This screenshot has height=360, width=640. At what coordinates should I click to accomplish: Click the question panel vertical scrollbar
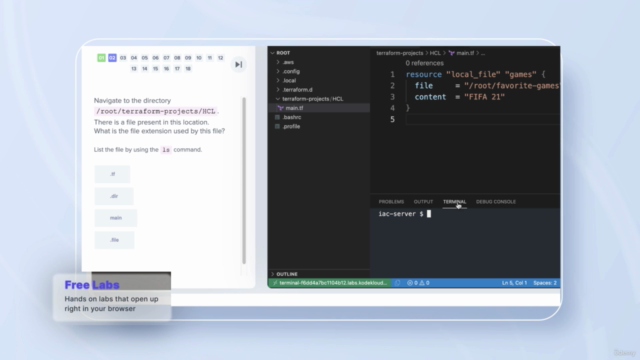(x=244, y=180)
